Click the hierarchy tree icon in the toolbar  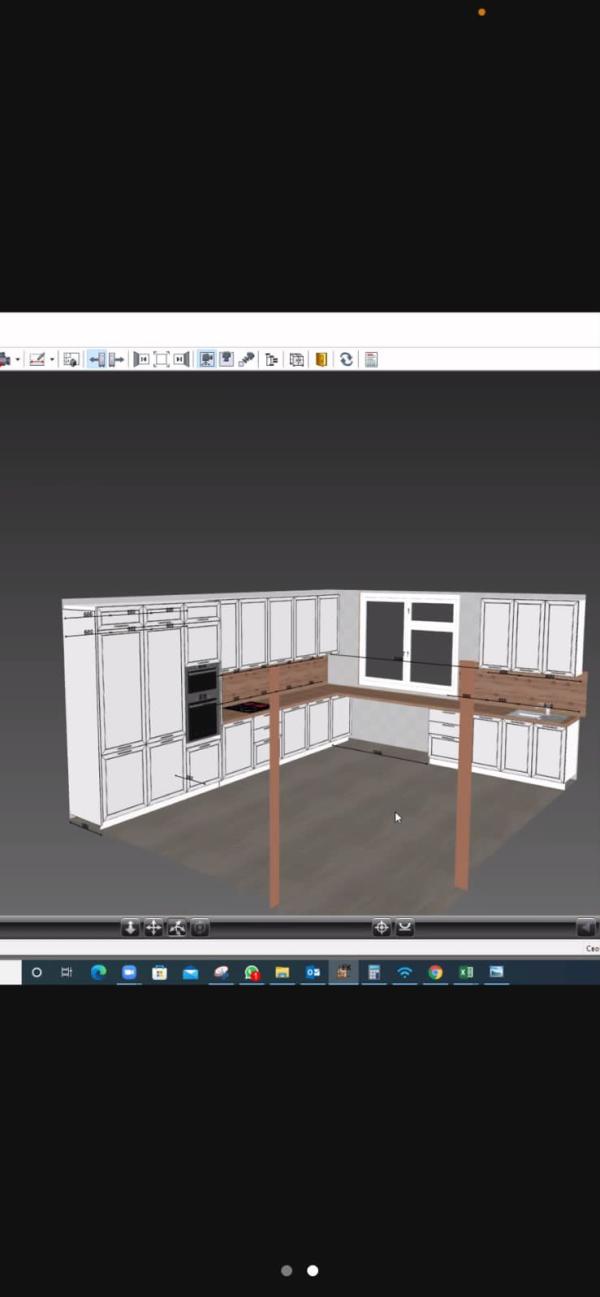(271, 359)
